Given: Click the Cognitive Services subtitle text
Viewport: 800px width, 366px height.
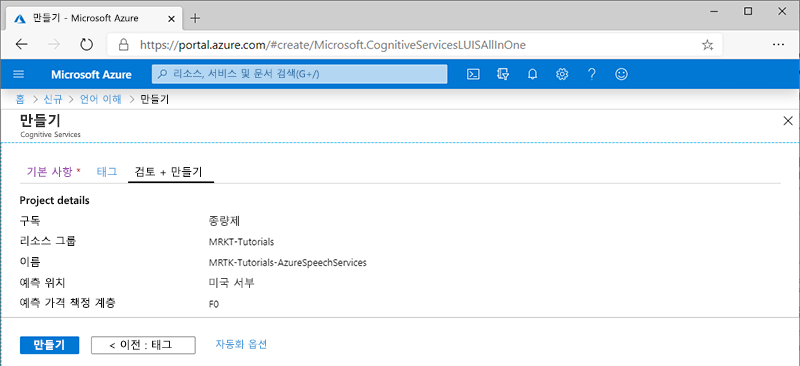Looking at the screenshot, I should (50, 134).
